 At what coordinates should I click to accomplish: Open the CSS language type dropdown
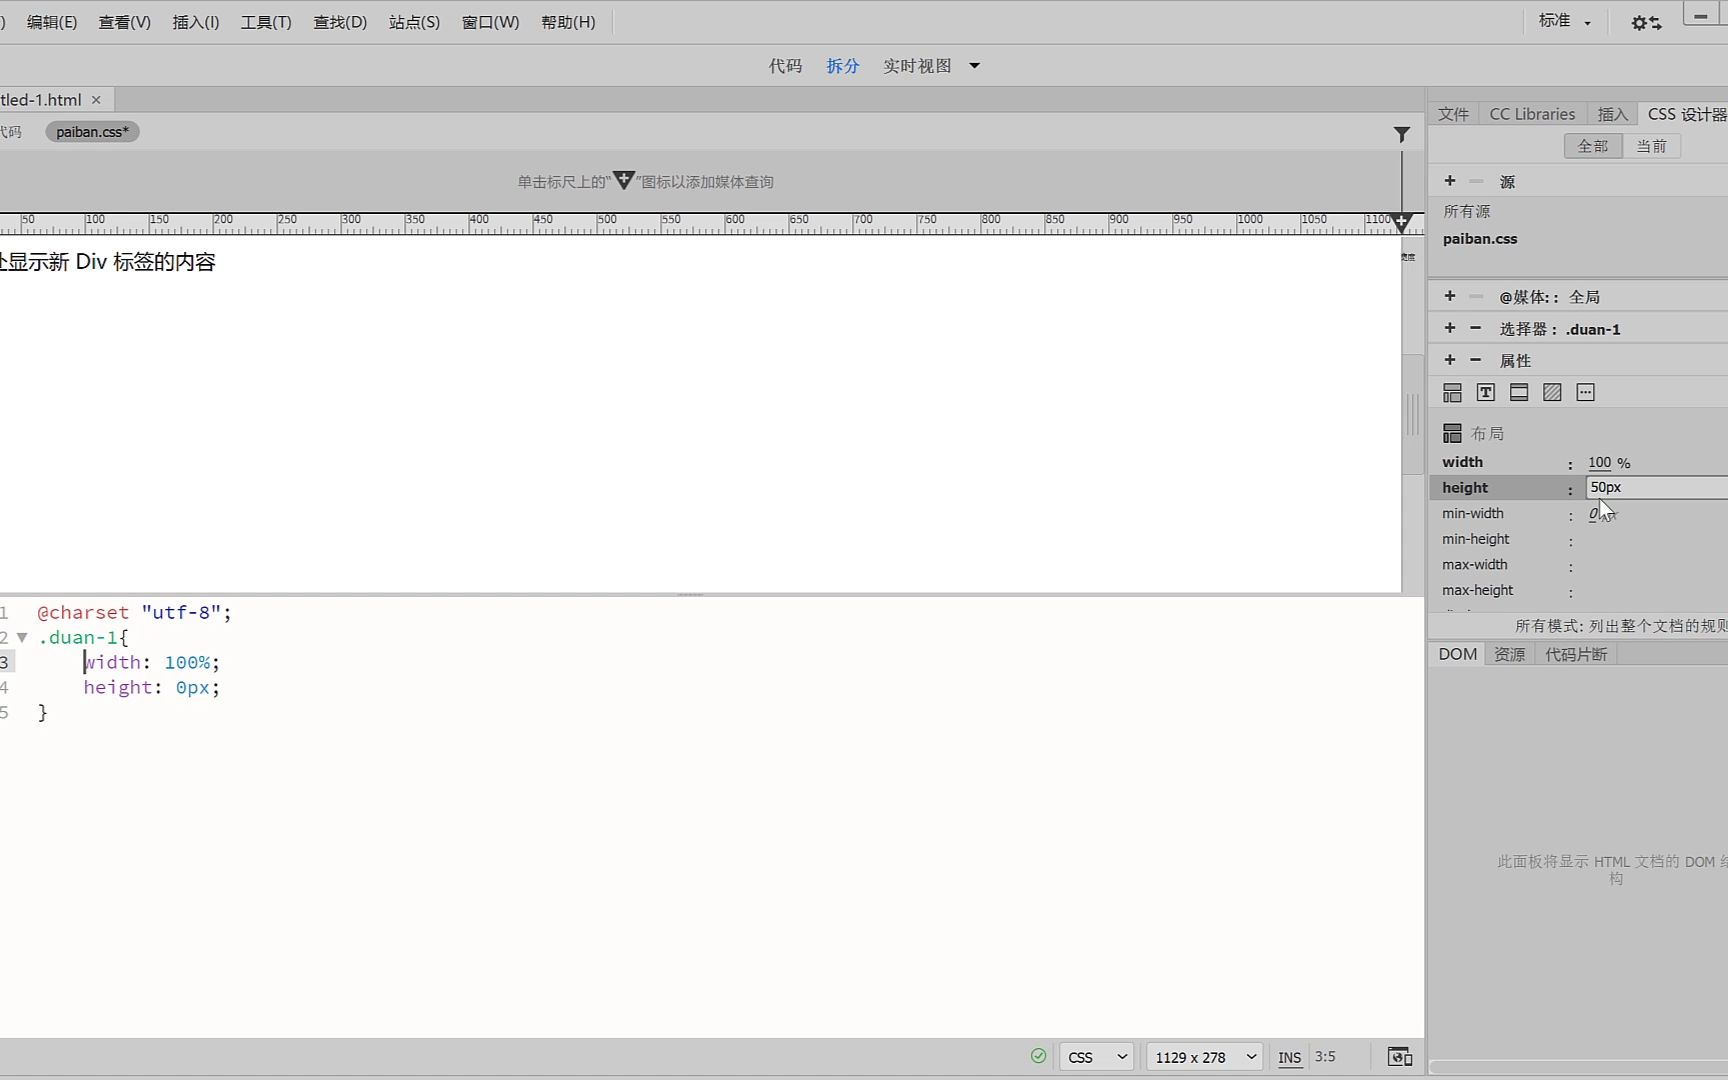pyautogui.click(x=1096, y=1057)
